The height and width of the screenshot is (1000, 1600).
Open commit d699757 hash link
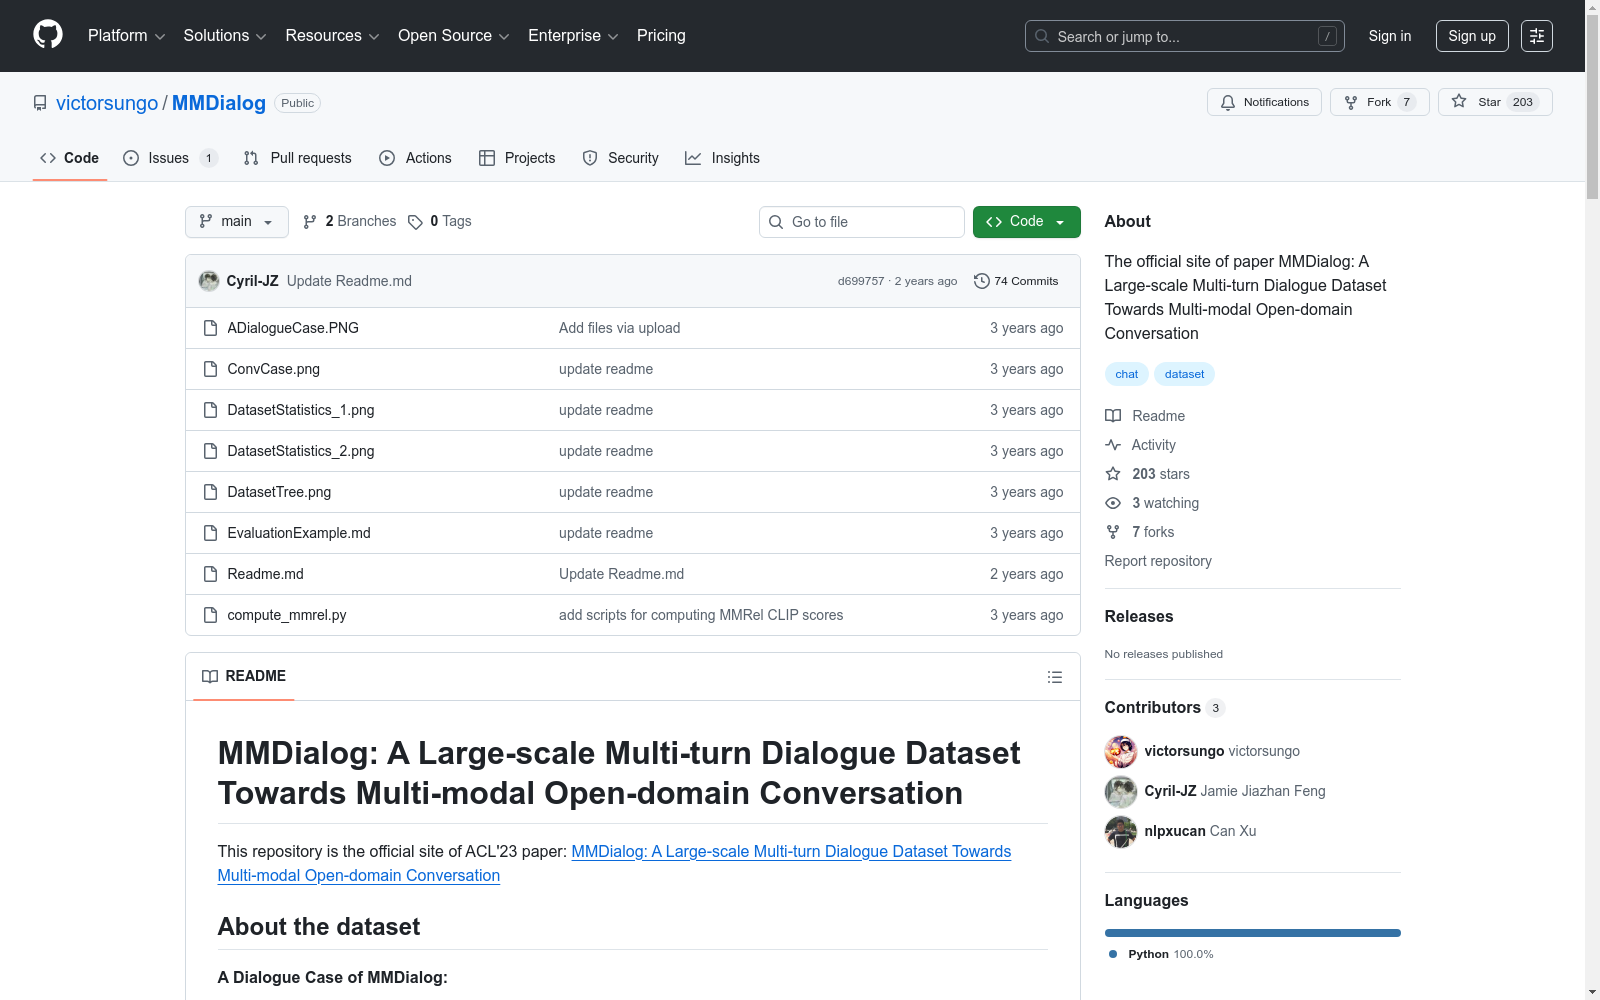(861, 281)
